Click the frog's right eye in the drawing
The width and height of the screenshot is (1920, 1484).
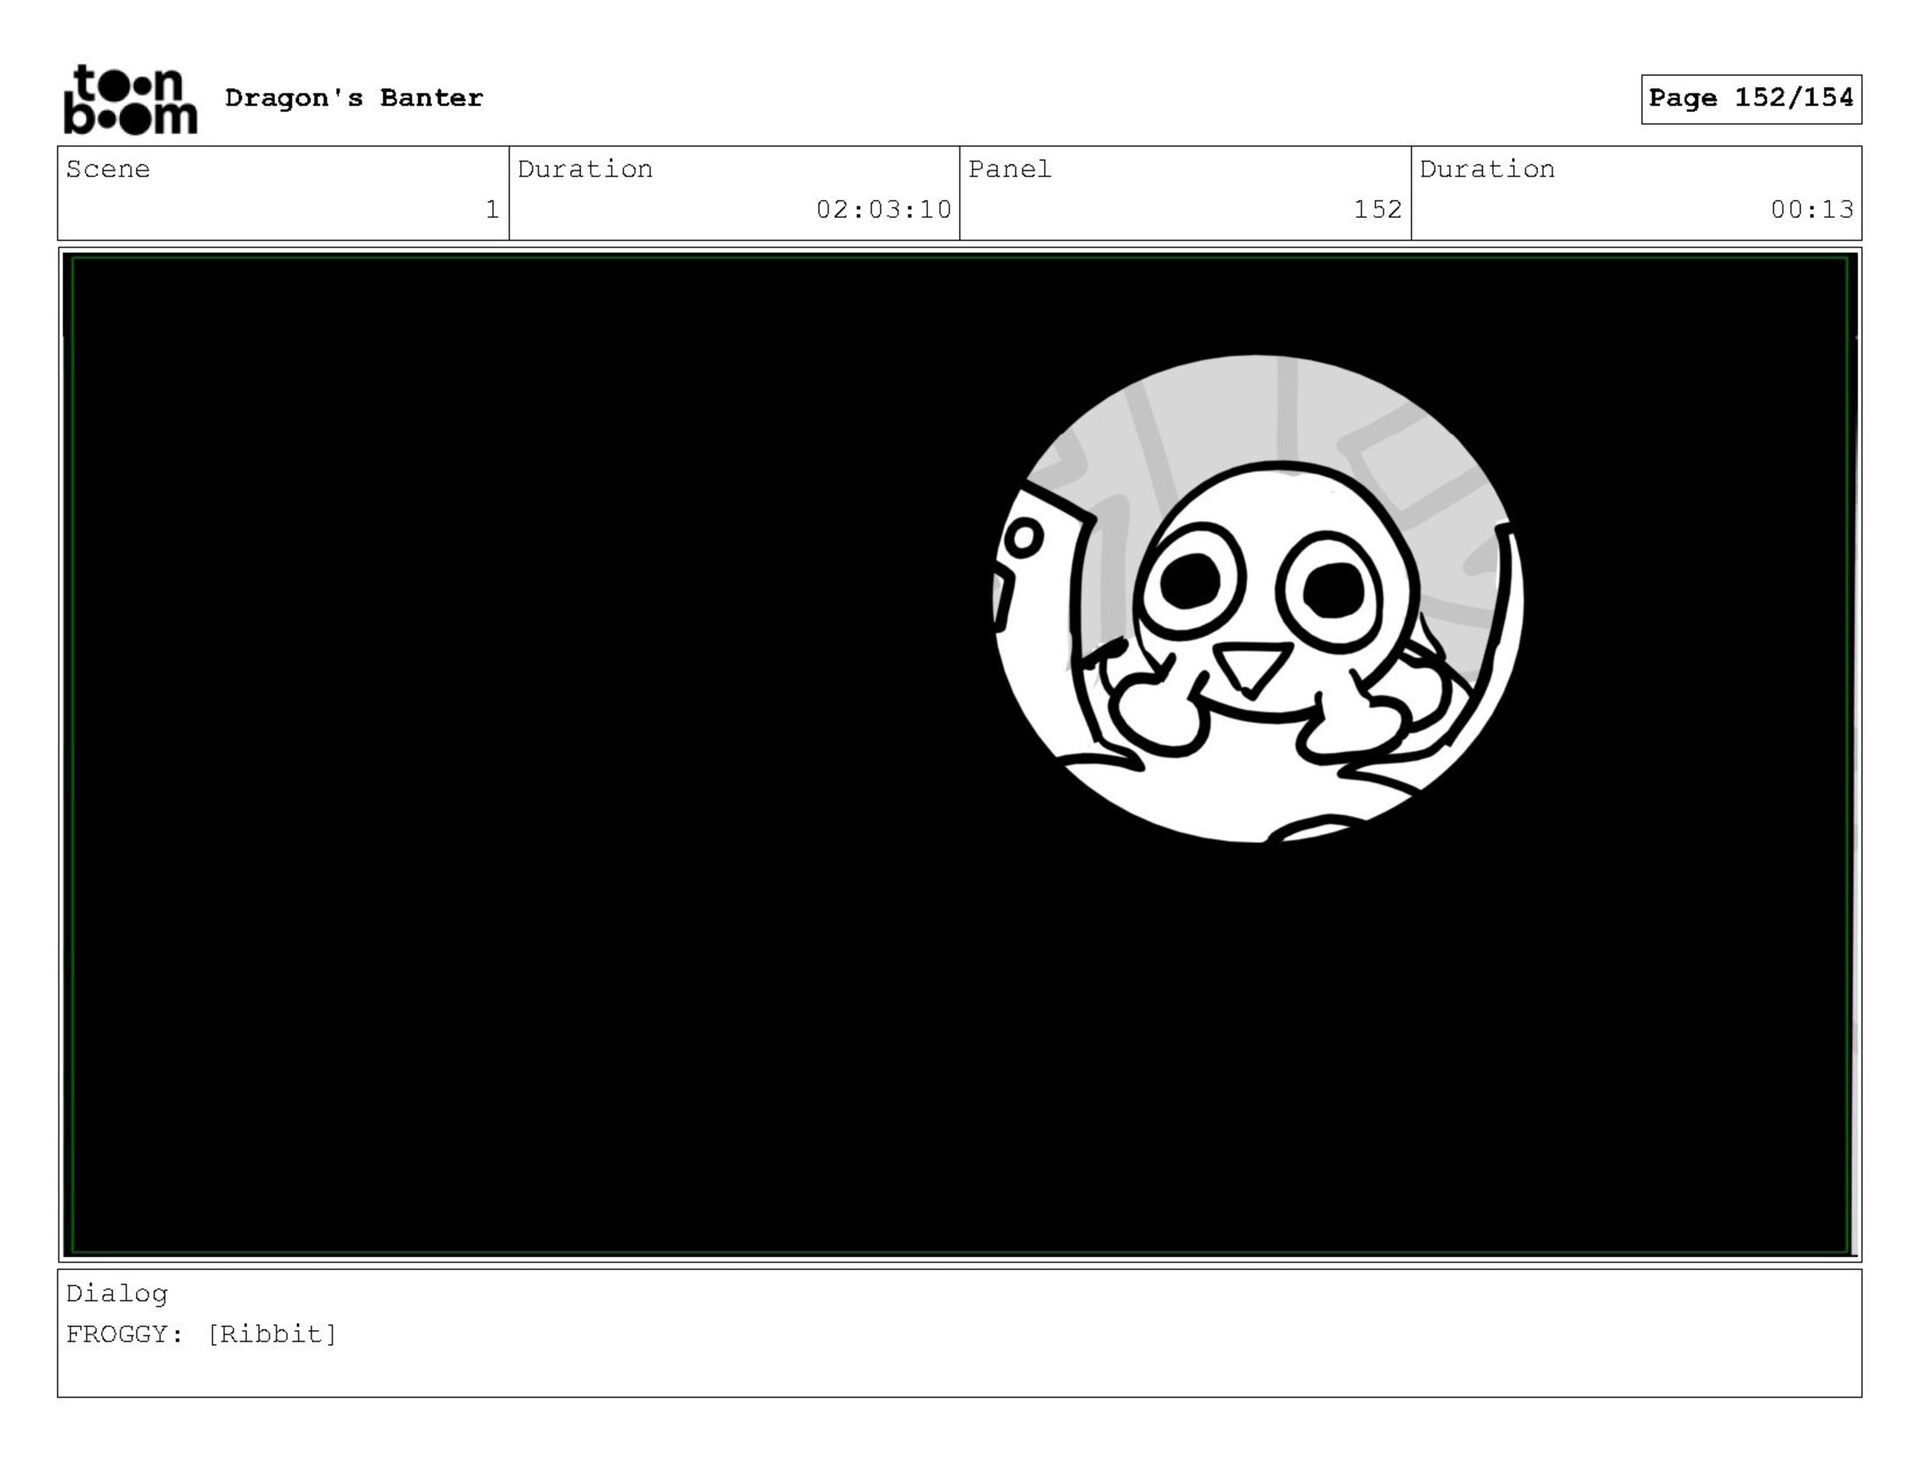pyautogui.click(x=1333, y=590)
